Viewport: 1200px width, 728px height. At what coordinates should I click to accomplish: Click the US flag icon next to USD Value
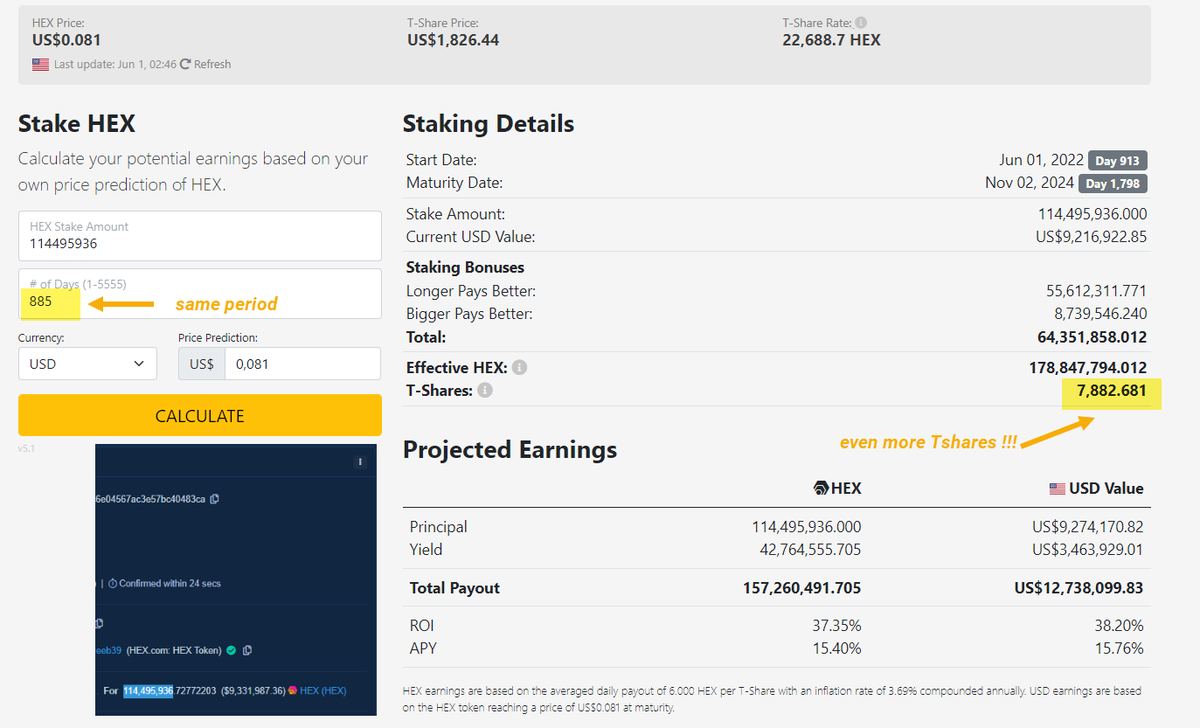(x=1057, y=488)
